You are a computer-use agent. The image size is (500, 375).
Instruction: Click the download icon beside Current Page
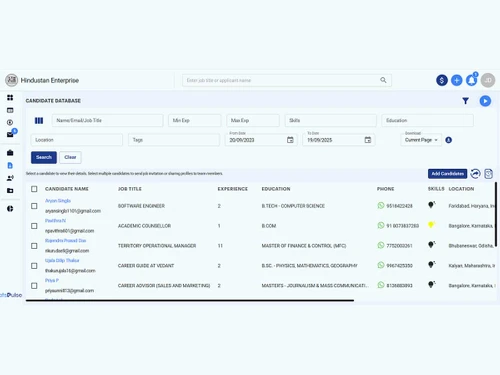449,140
